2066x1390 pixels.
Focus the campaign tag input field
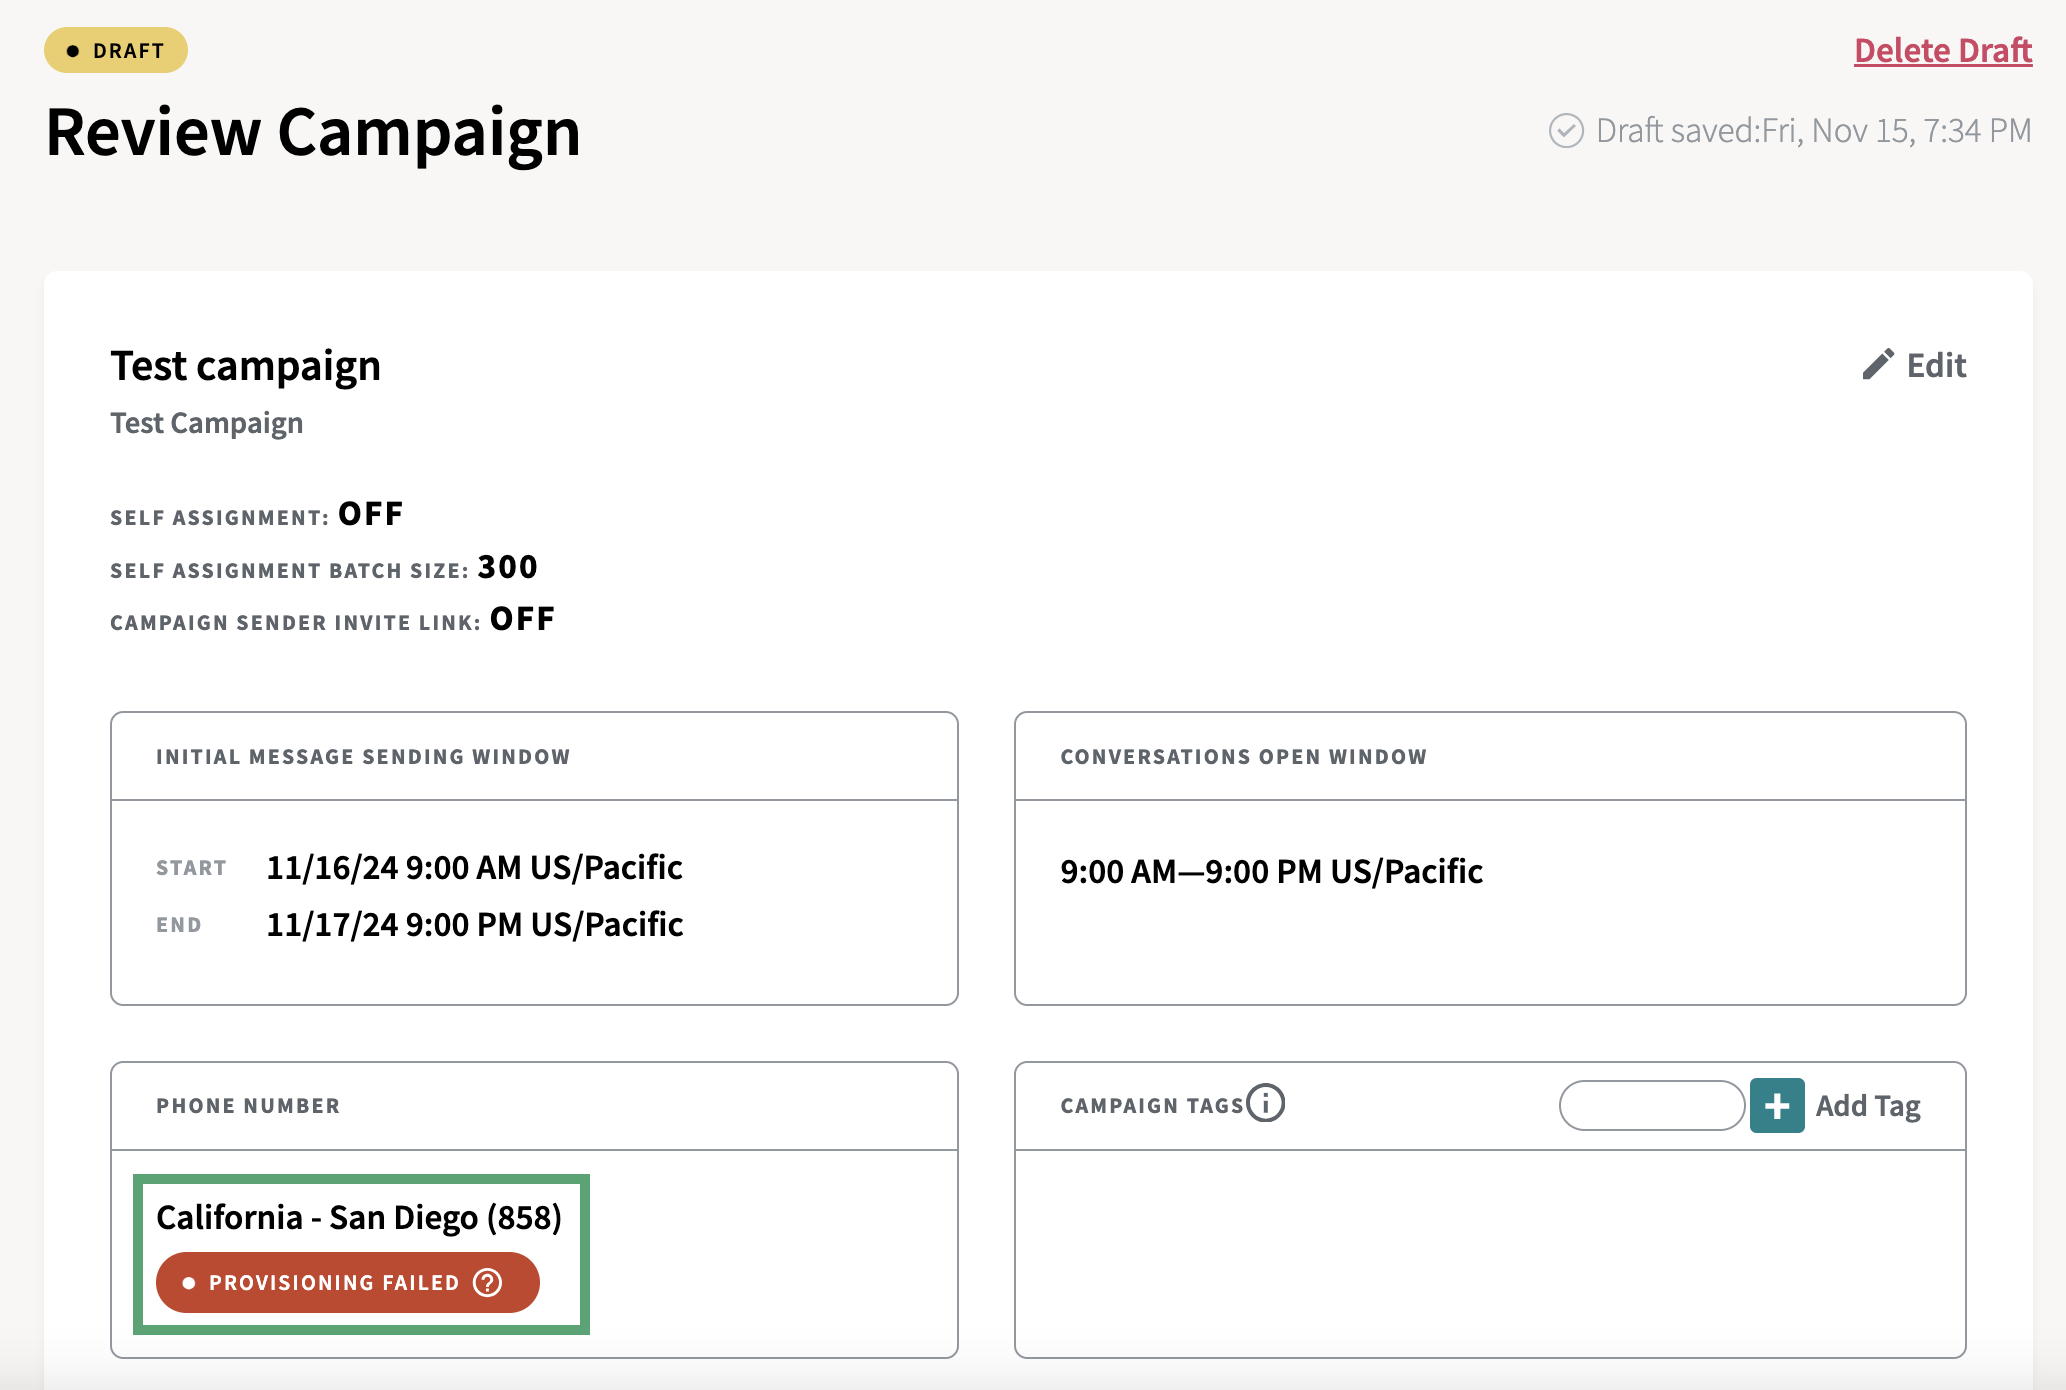click(x=1651, y=1106)
